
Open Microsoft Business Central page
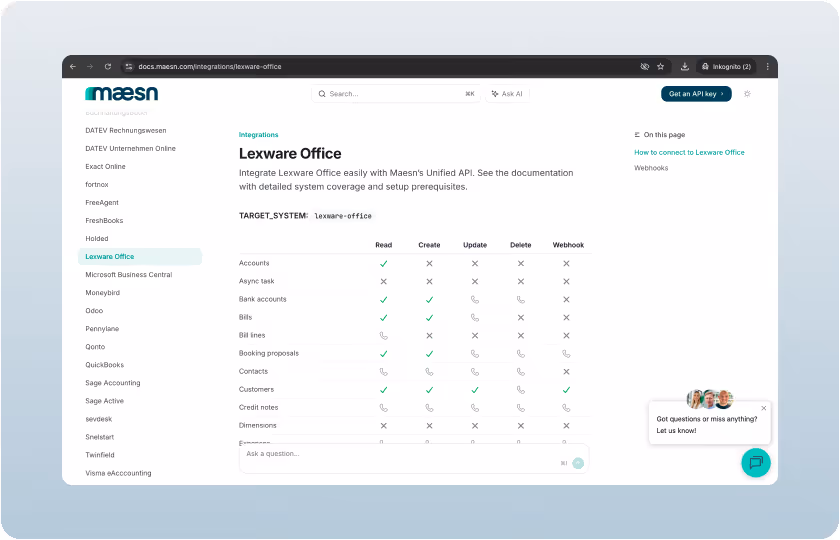(129, 275)
